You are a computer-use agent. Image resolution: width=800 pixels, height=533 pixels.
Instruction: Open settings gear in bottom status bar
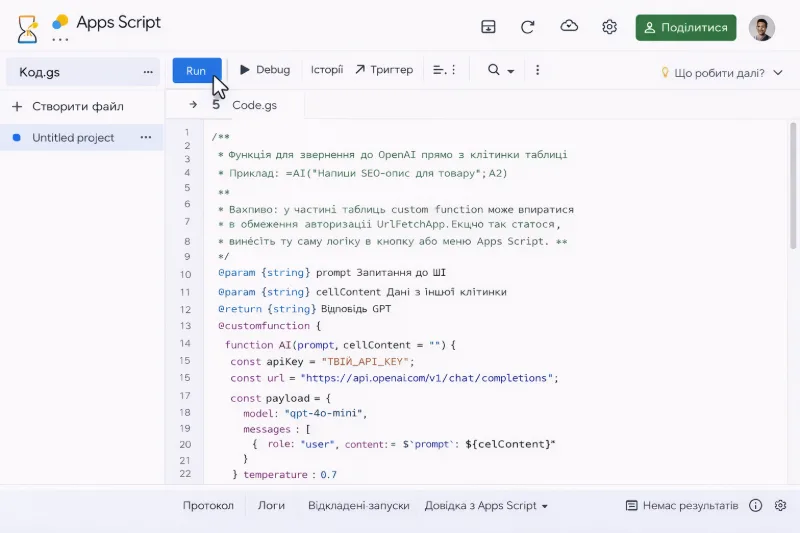click(780, 505)
